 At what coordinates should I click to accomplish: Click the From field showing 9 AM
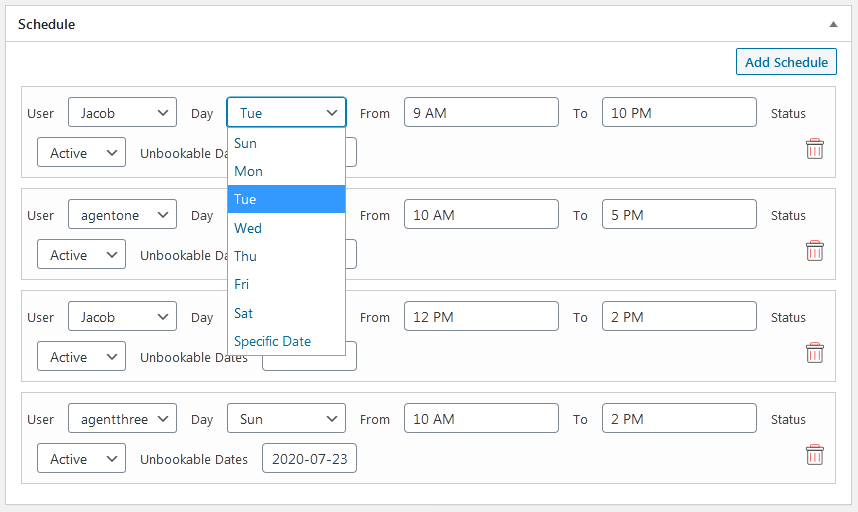pyautogui.click(x=481, y=113)
